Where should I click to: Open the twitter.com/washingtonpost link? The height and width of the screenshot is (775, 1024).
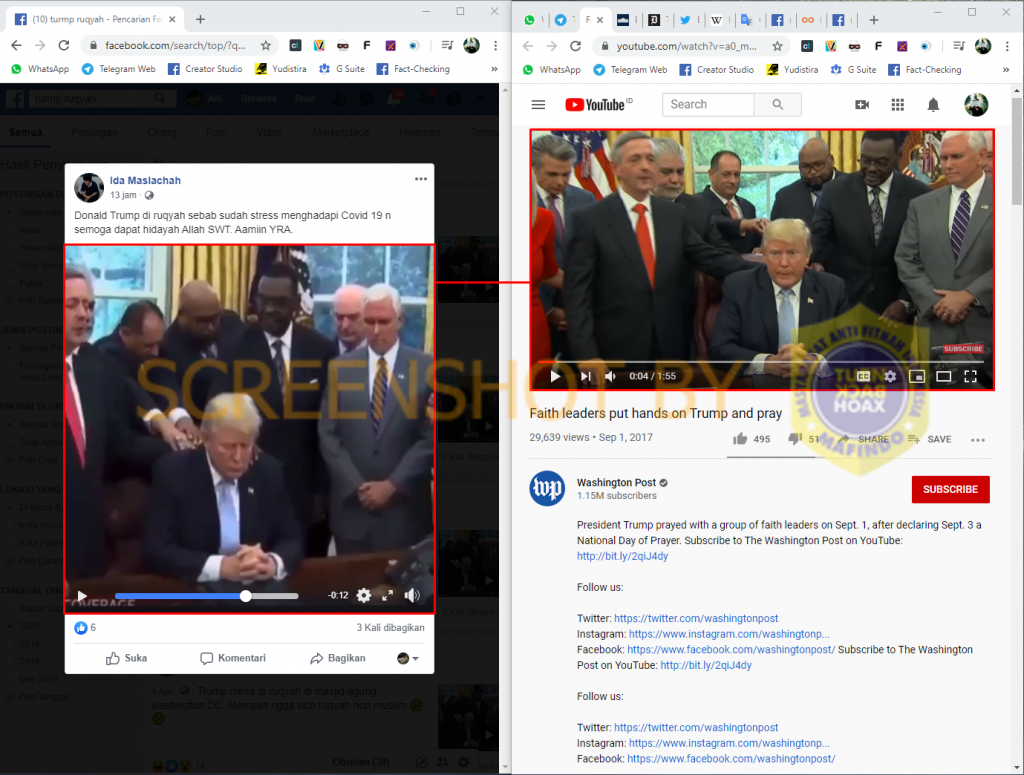click(x=696, y=619)
